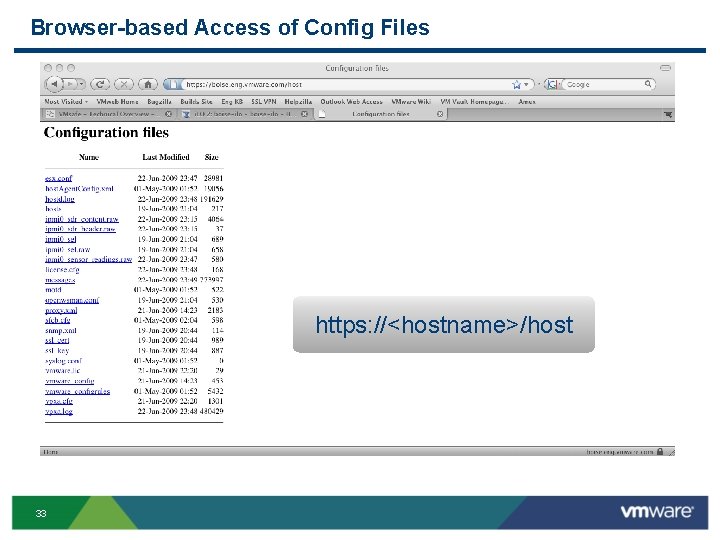720x540 pixels.
Task: Open the sfcb.cfg link
Action: [57, 320]
